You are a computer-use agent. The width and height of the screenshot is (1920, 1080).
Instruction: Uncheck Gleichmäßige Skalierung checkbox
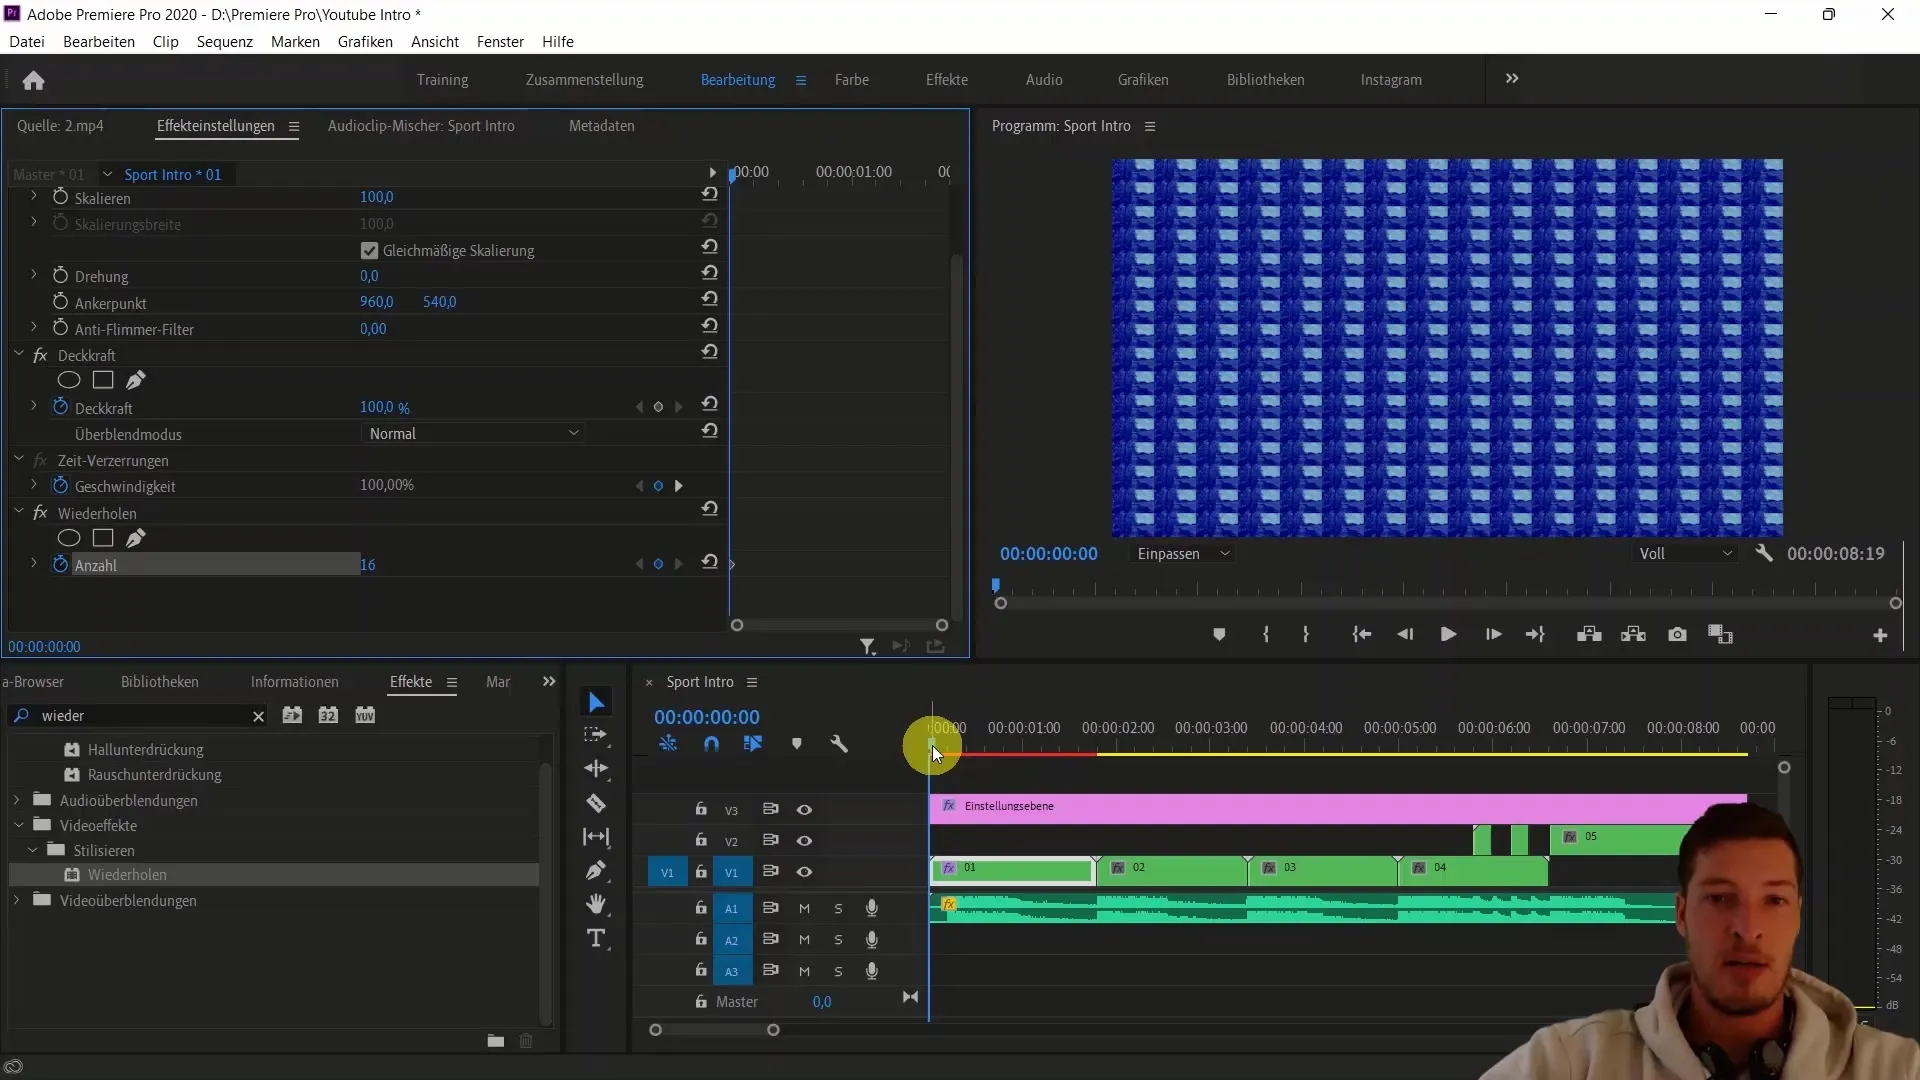pyautogui.click(x=370, y=251)
